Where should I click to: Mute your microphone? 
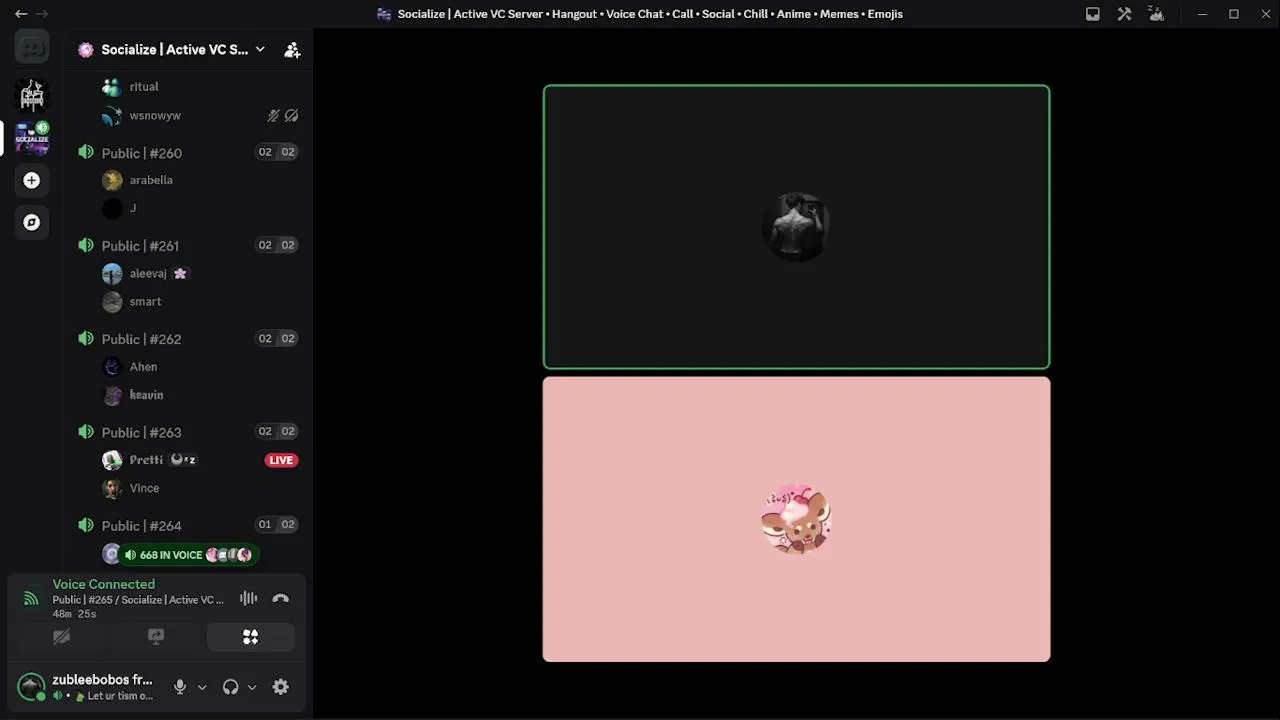coord(180,687)
